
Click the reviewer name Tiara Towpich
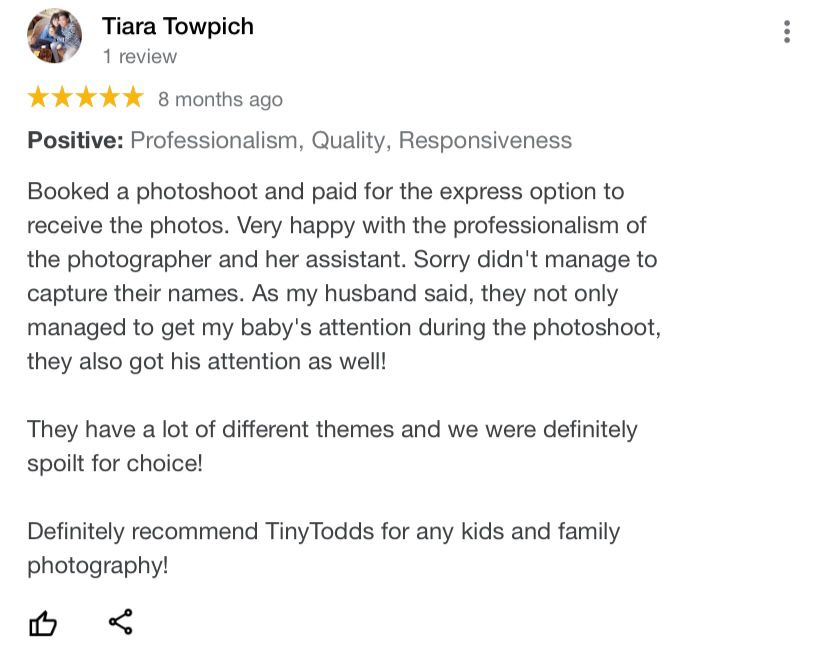click(x=178, y=26)
